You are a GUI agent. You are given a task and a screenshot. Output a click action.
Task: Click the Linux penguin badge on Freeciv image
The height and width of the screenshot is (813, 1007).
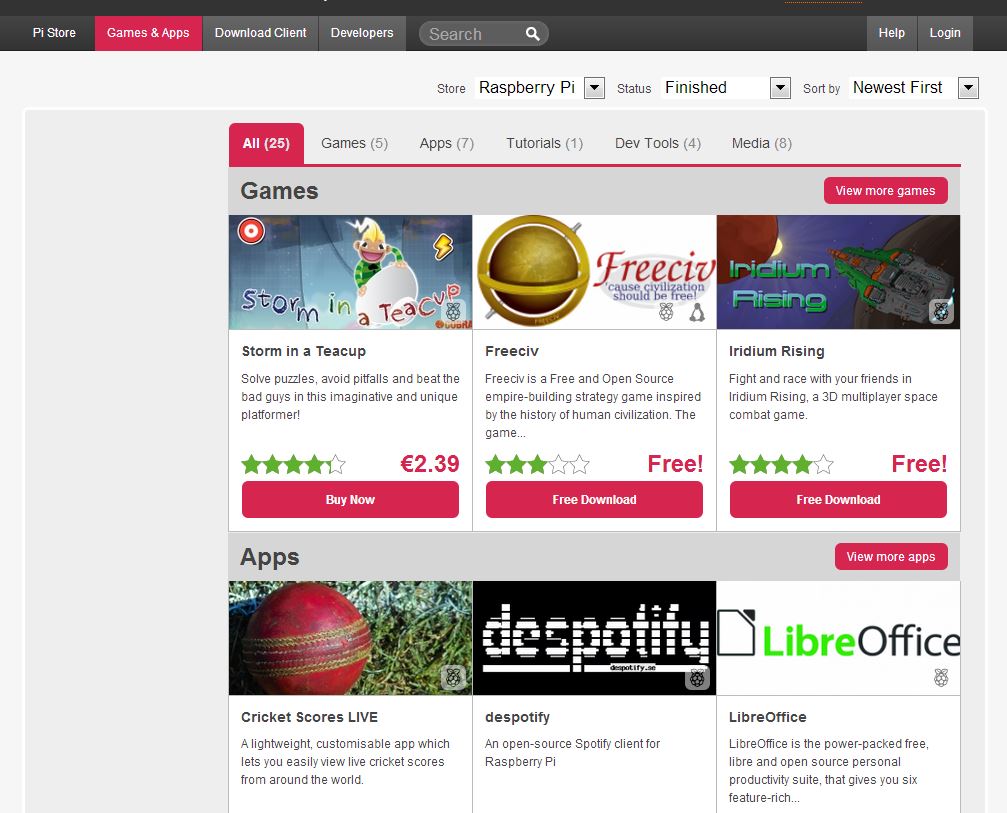click(x=697, y=312)
